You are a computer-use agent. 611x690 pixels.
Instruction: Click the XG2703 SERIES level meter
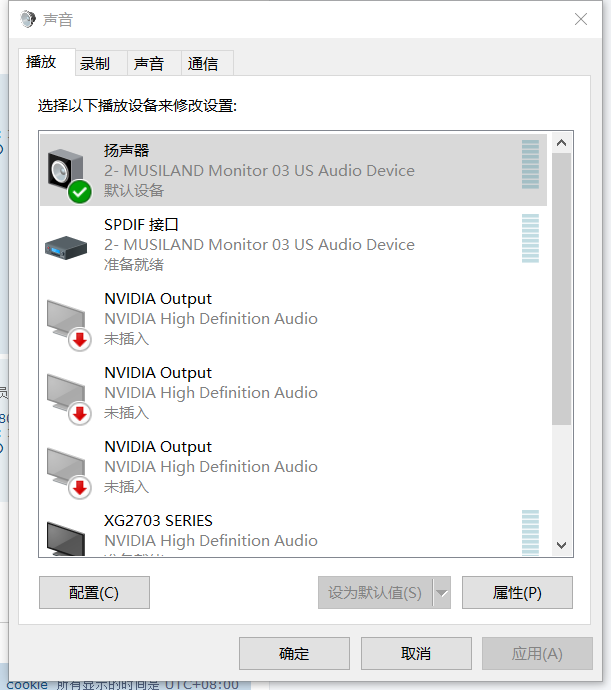point(530,532)
